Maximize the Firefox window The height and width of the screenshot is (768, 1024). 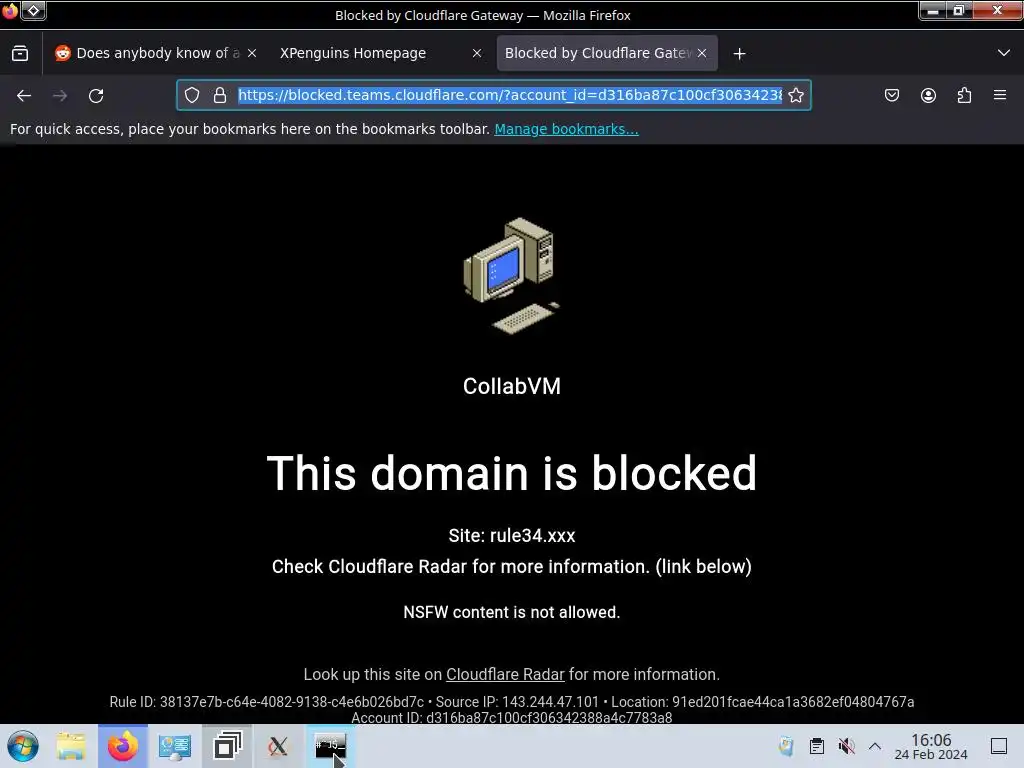(959, 10)
